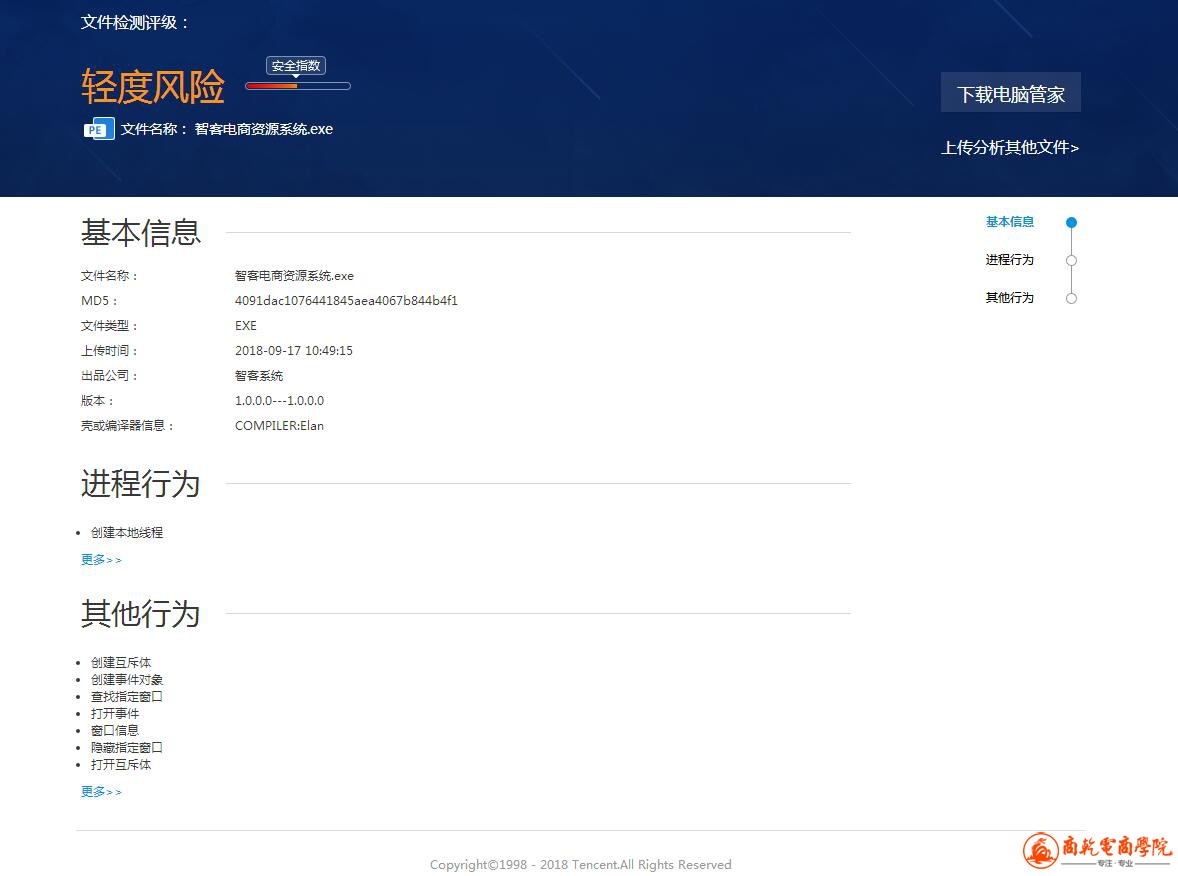
Task: Select the blue 基本信息 navigation dot
Action: (1071, 223)
